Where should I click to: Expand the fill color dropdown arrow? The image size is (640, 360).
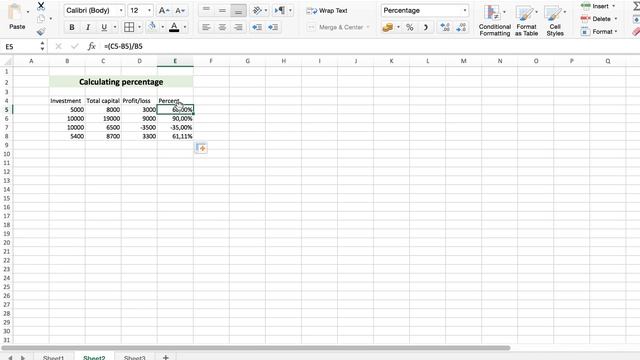[x=162, y=27]
